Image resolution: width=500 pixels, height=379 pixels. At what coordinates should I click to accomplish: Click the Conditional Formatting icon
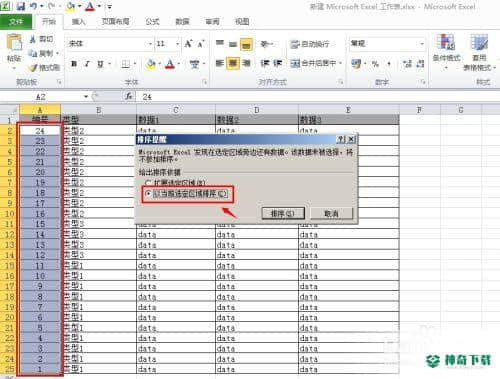pos(446,48)
